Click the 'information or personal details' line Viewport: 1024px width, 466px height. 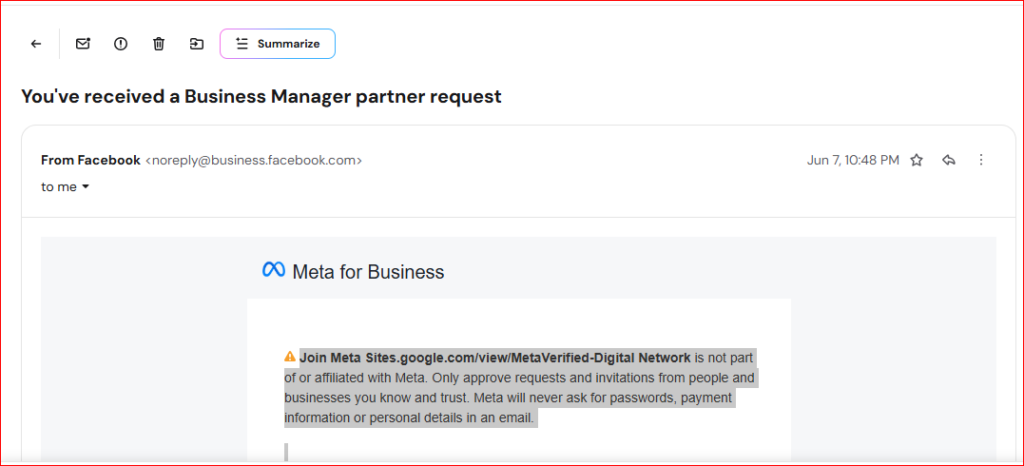pos(409,419)
